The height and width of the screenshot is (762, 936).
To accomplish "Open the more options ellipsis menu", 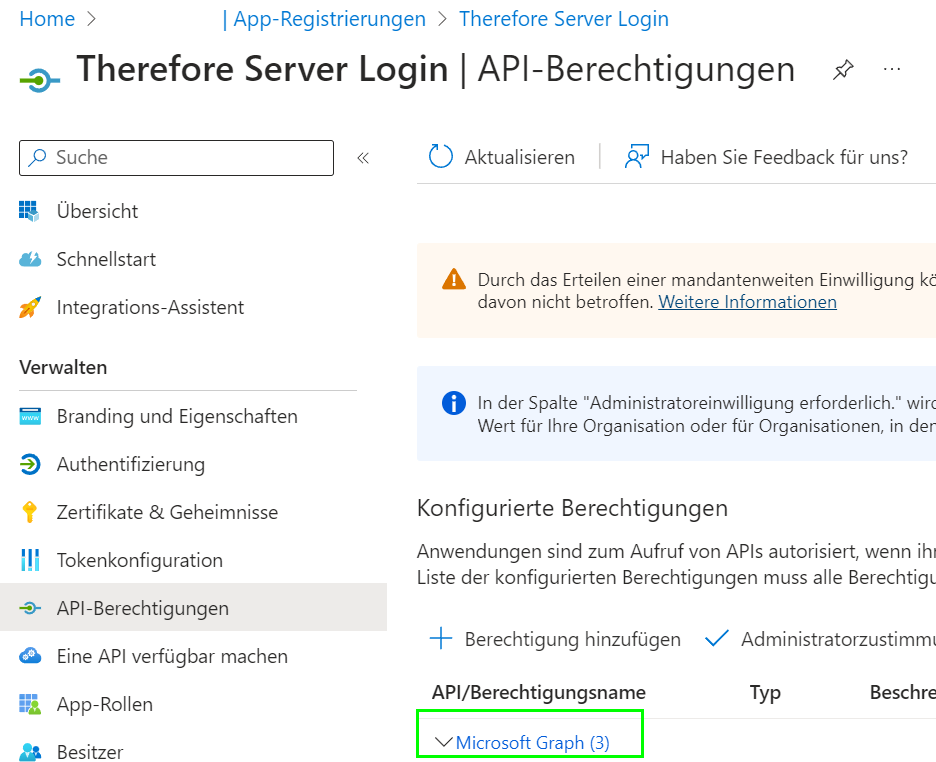I will 892,69.
